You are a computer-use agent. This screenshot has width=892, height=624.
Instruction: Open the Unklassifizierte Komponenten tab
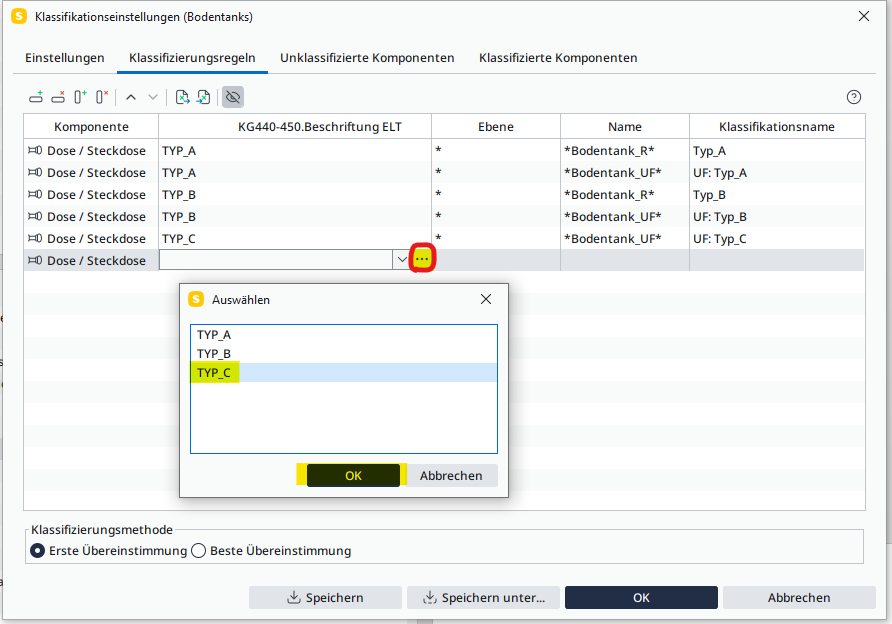tap(367, 58)
